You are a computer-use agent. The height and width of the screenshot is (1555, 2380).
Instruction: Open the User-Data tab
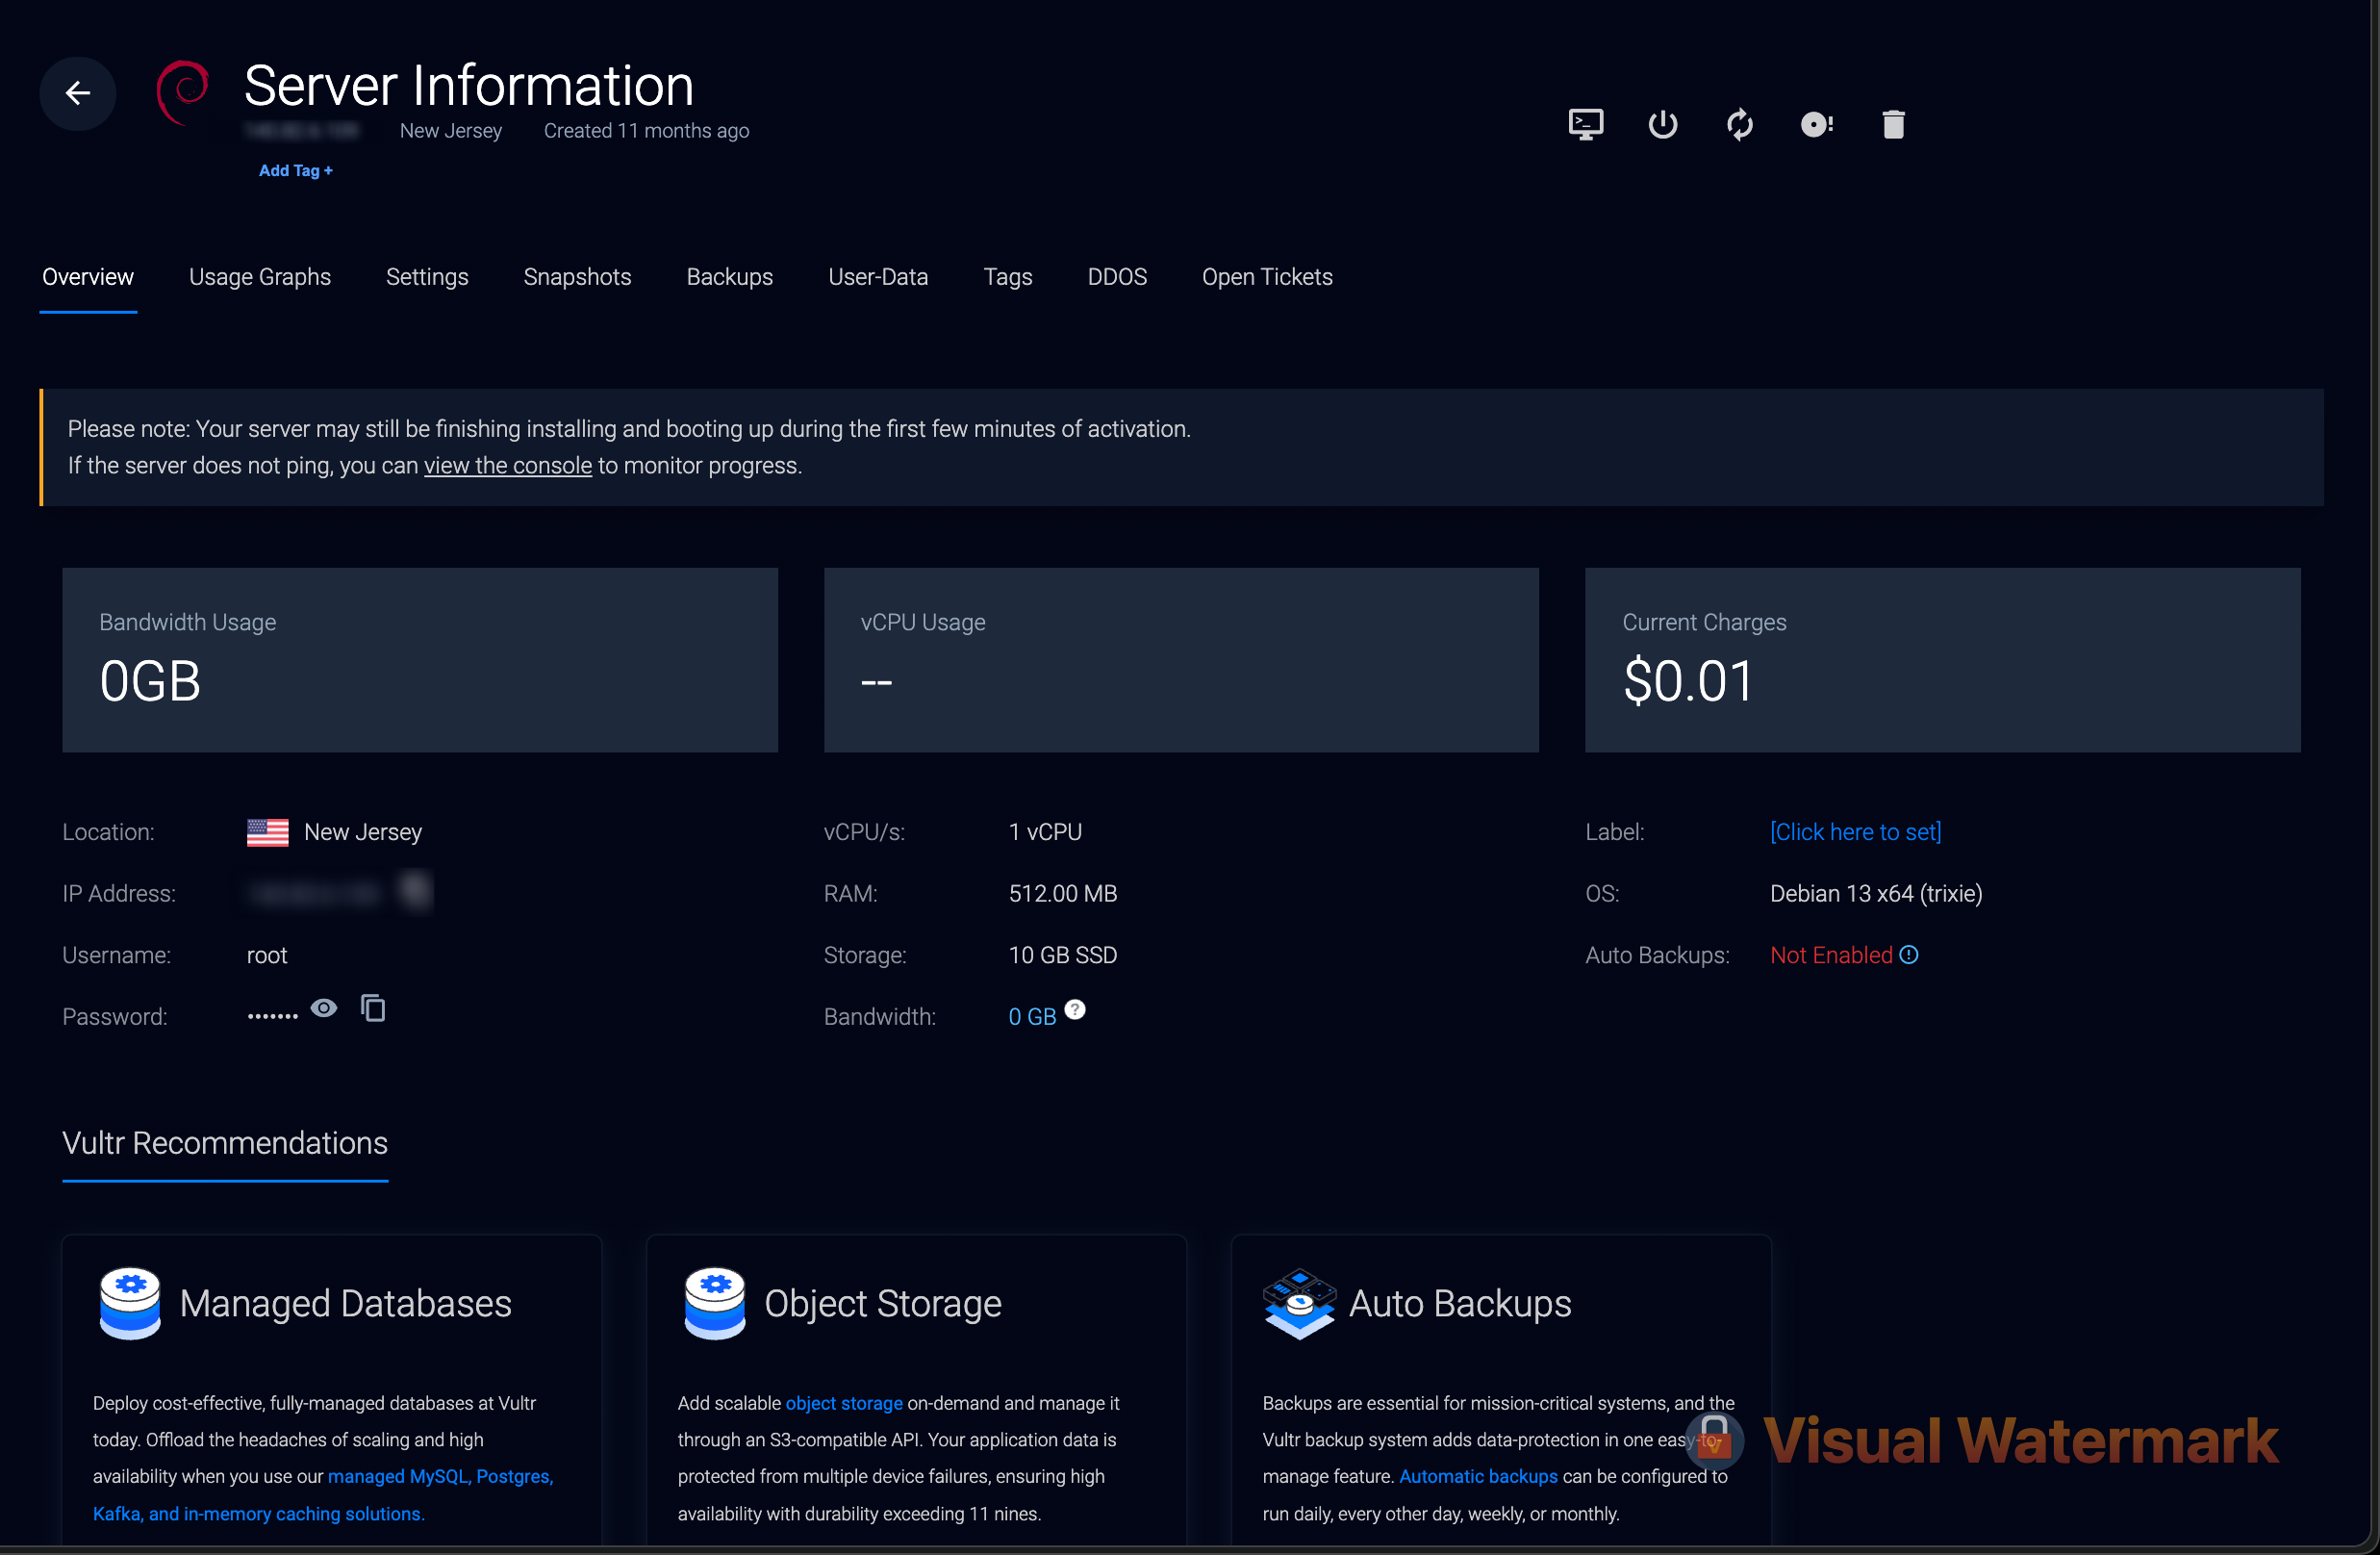[x=878, y=277]
